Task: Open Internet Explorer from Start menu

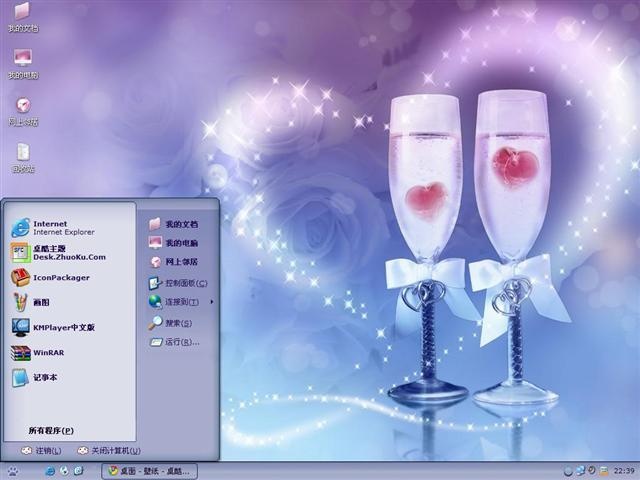Action: [53, 228]
